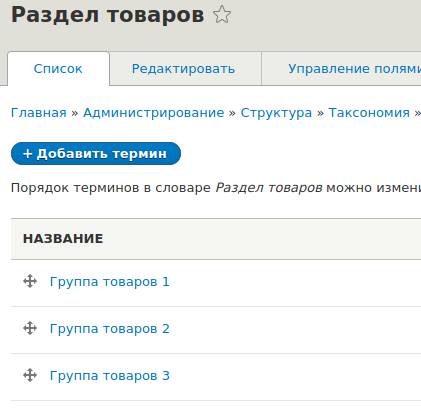Click the drag handle for Группа товаров 3
The image size is (421, 409).
pos(30,375)
